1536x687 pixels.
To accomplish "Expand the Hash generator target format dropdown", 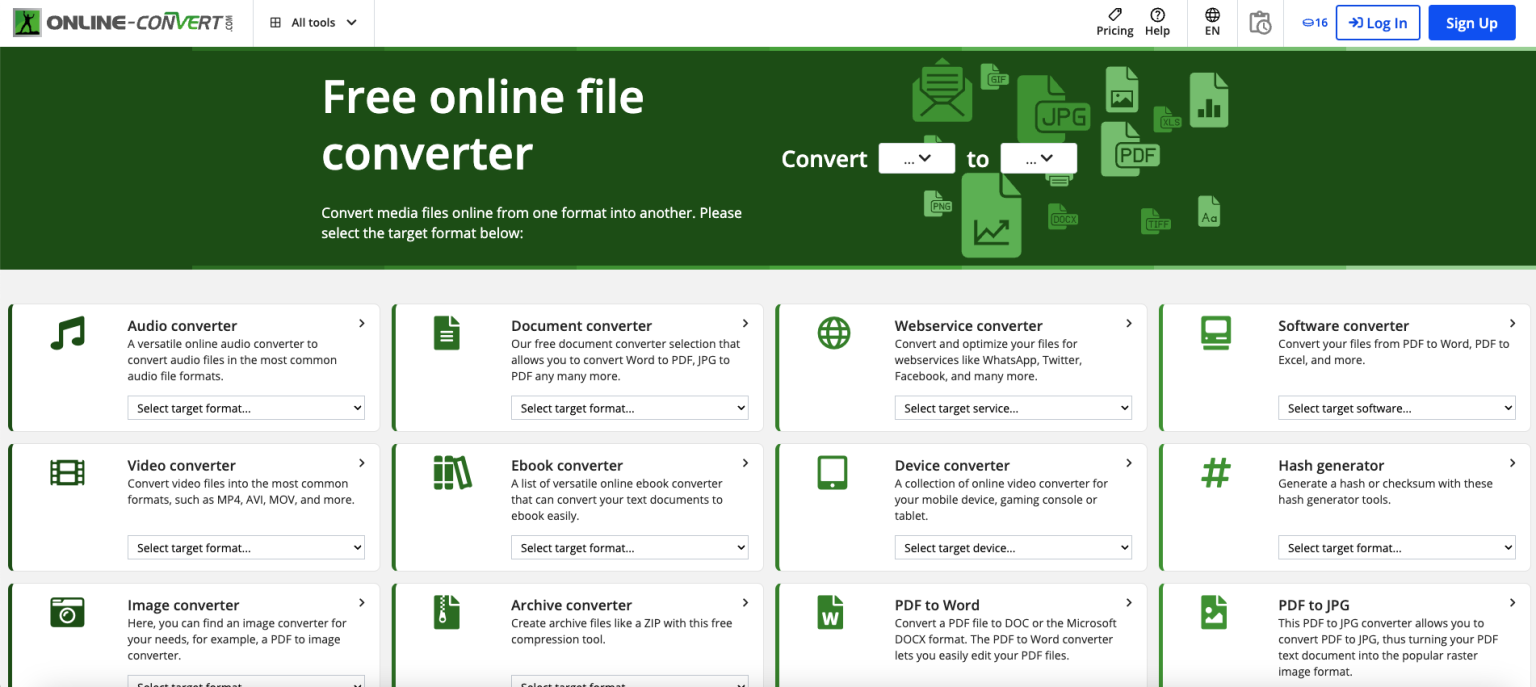I will (1396, 548).
